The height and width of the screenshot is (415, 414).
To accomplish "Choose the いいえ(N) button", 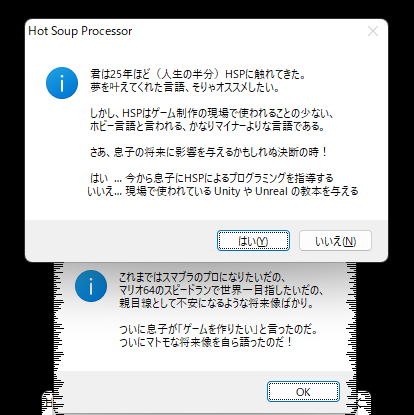I will (x=335, y=241).
